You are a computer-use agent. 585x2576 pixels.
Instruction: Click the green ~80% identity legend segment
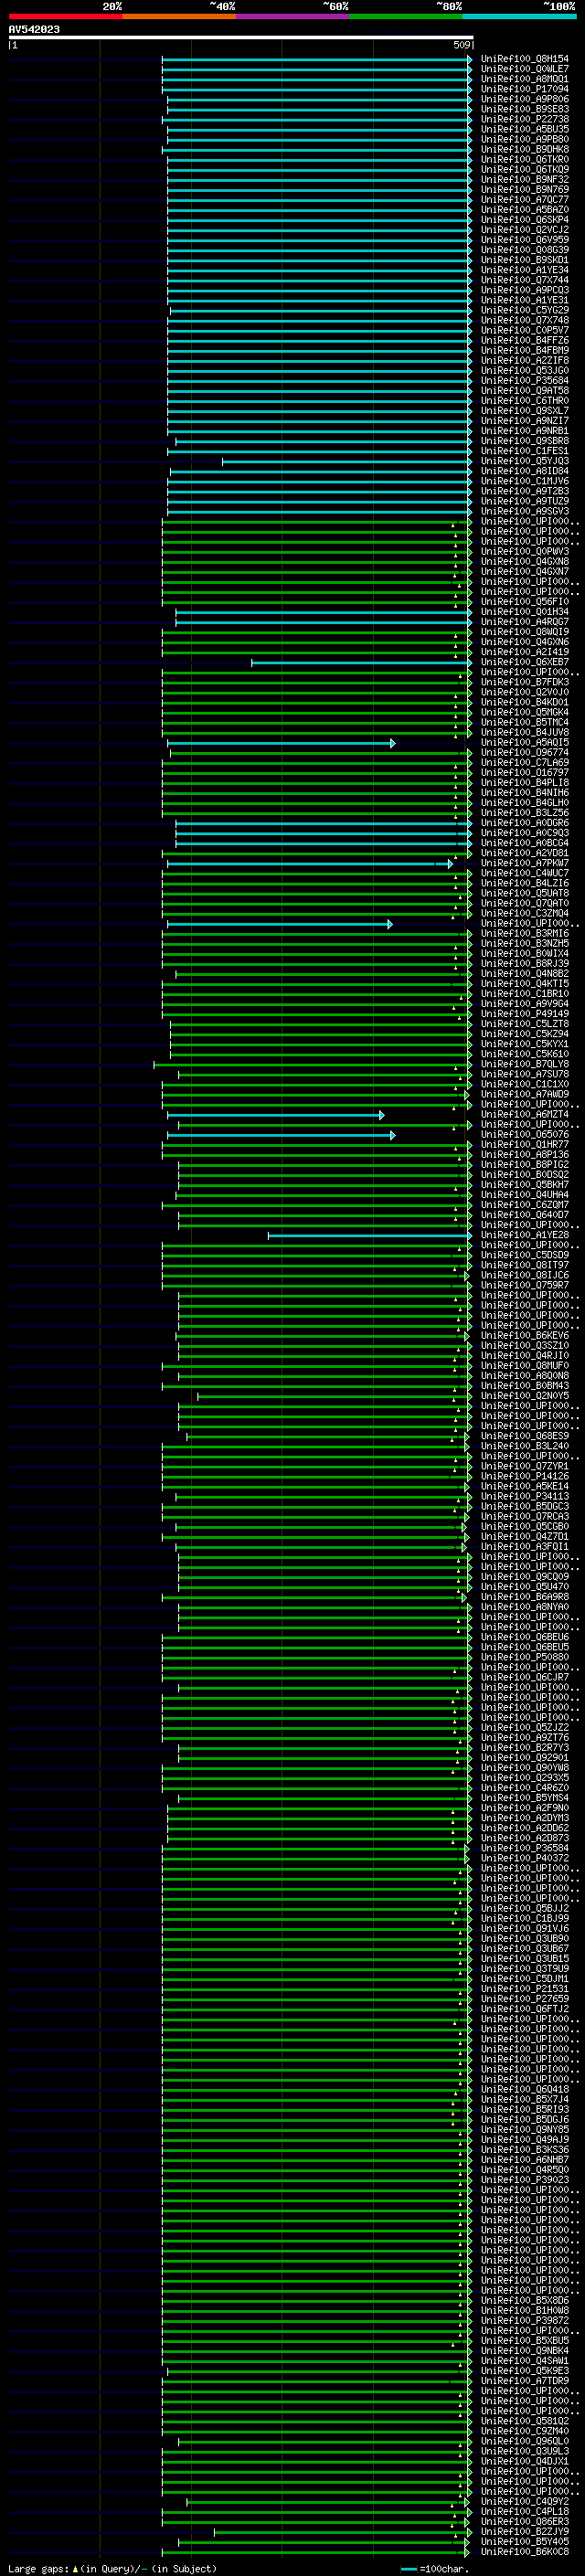[x=406, y=16]
